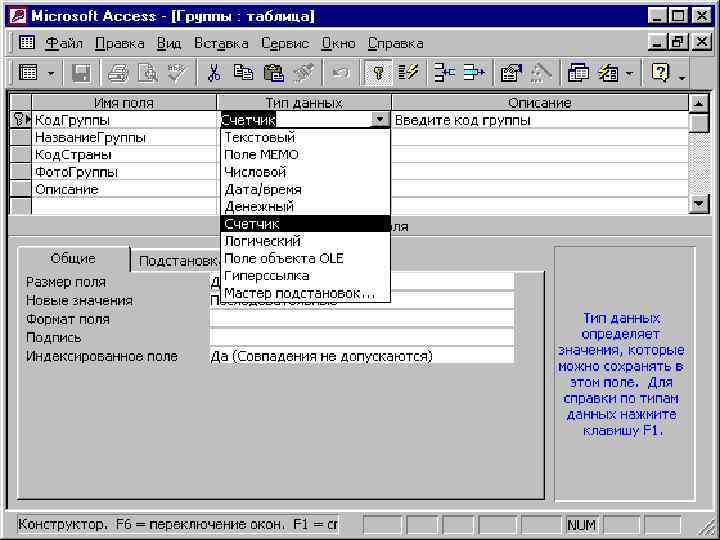This screenshot has height=540, width=720.
Task: Choose Числовой from data type list
Action: coord(305,172)
